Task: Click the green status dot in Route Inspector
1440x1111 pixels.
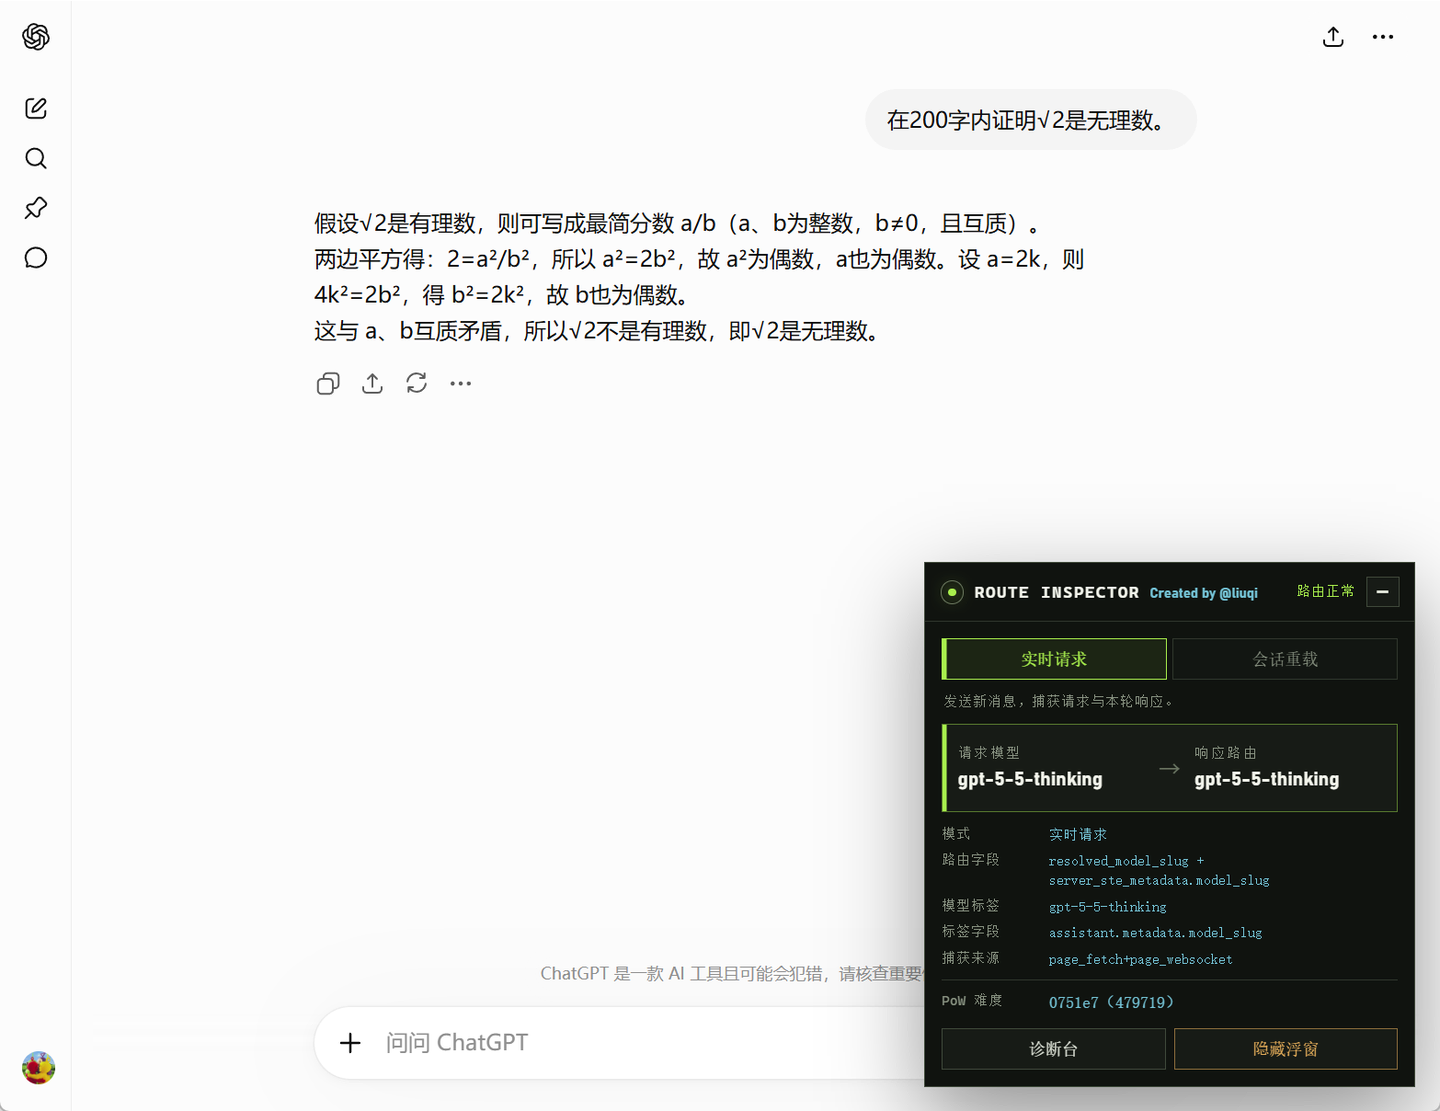Action: pyautogui.click(x=952, y=592)
